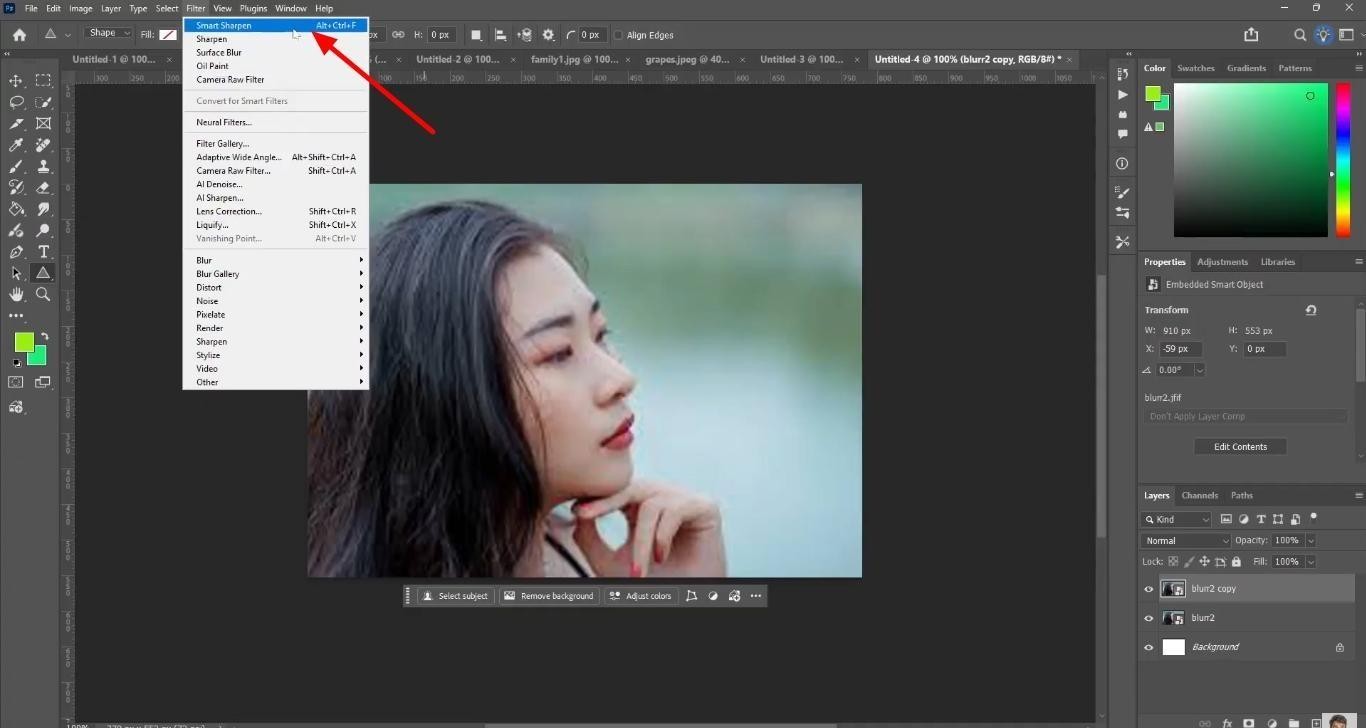Choose Liquify from Filter menu

276,225
